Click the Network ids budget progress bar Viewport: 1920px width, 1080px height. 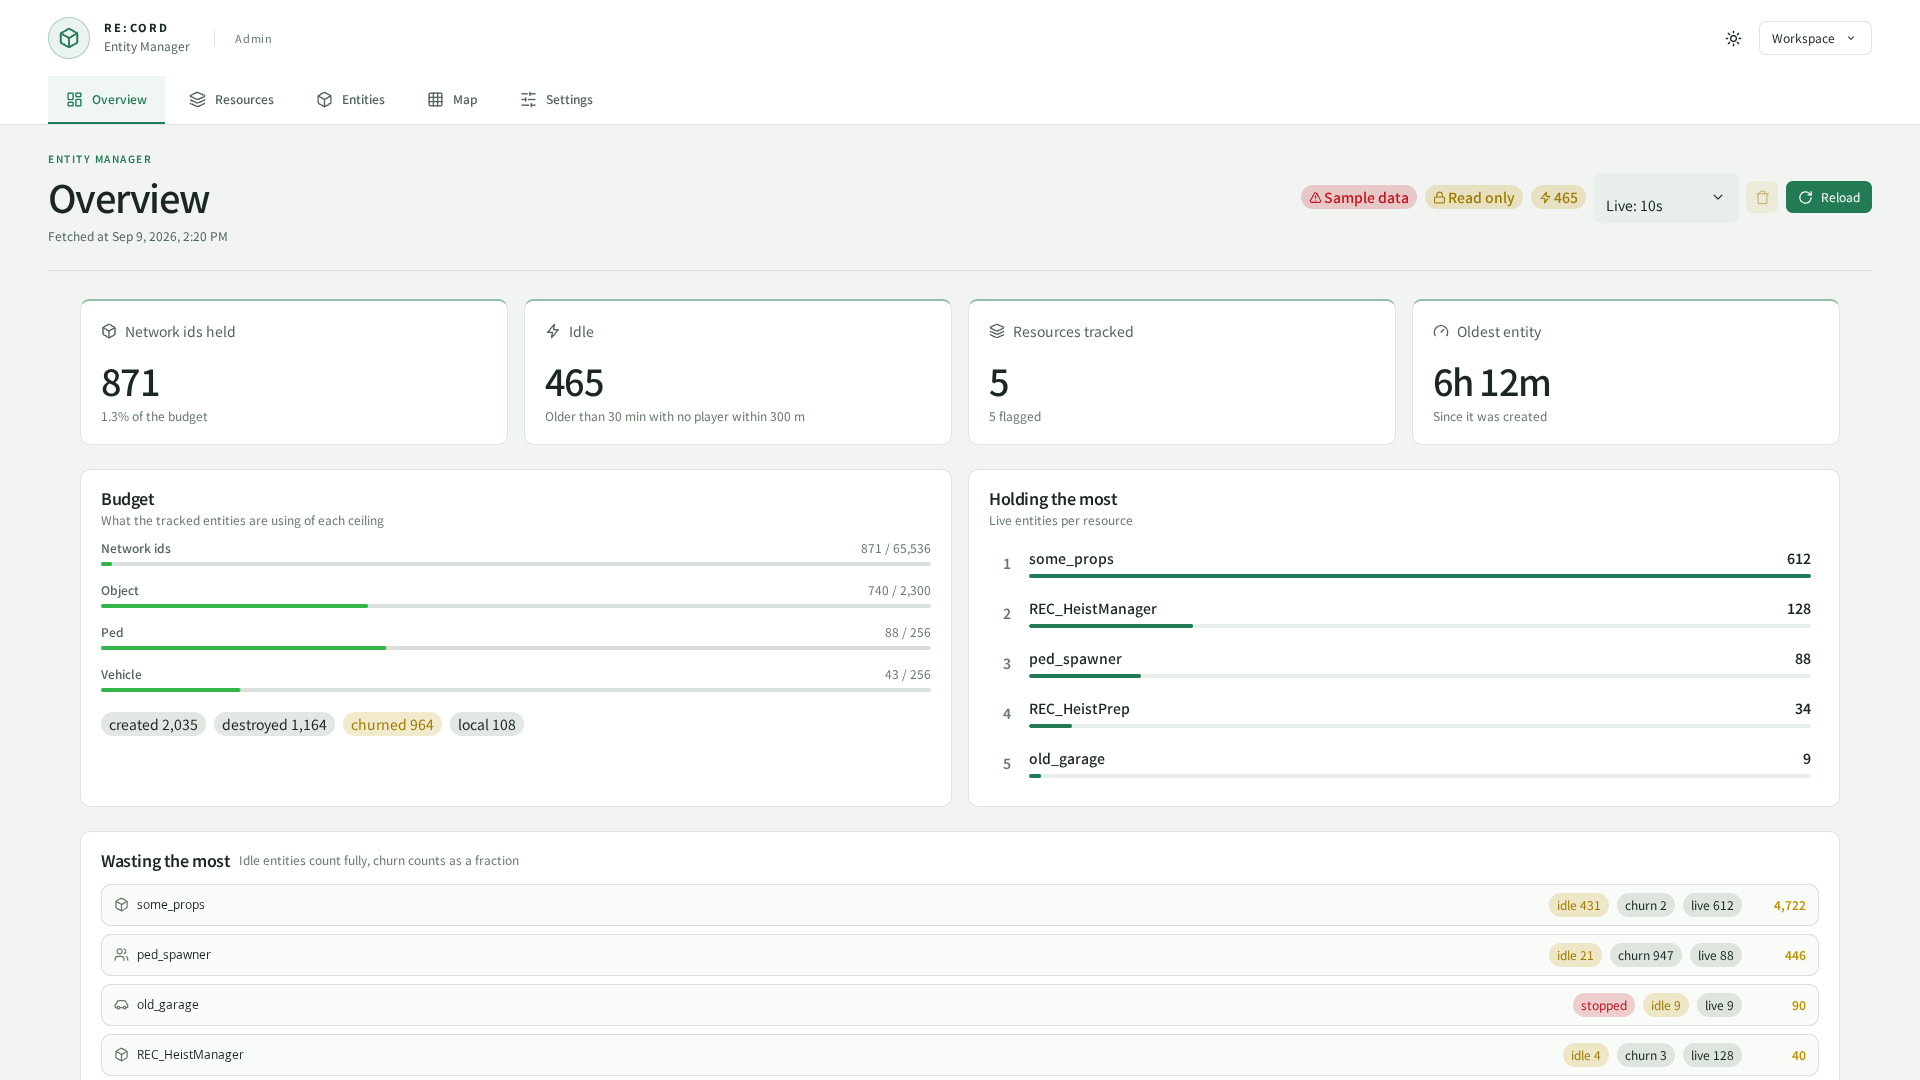click(515, 564)
